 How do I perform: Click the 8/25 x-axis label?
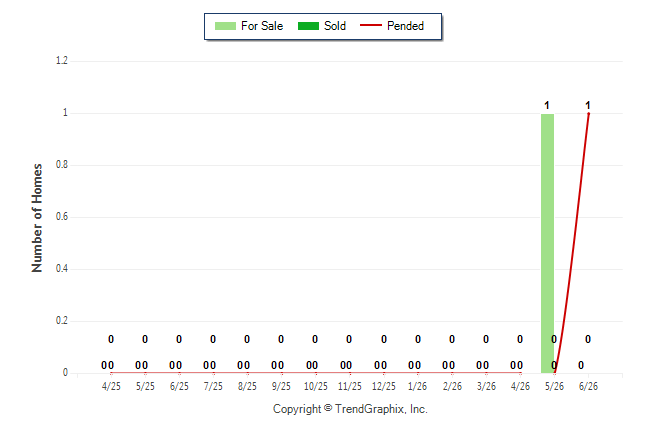pos(247,386)
